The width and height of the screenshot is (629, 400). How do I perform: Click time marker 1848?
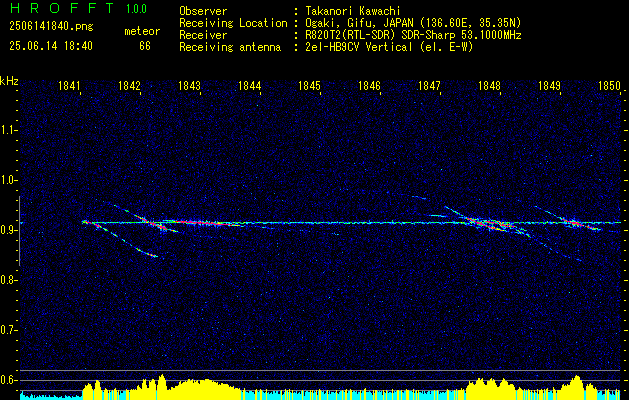(489, 86)
